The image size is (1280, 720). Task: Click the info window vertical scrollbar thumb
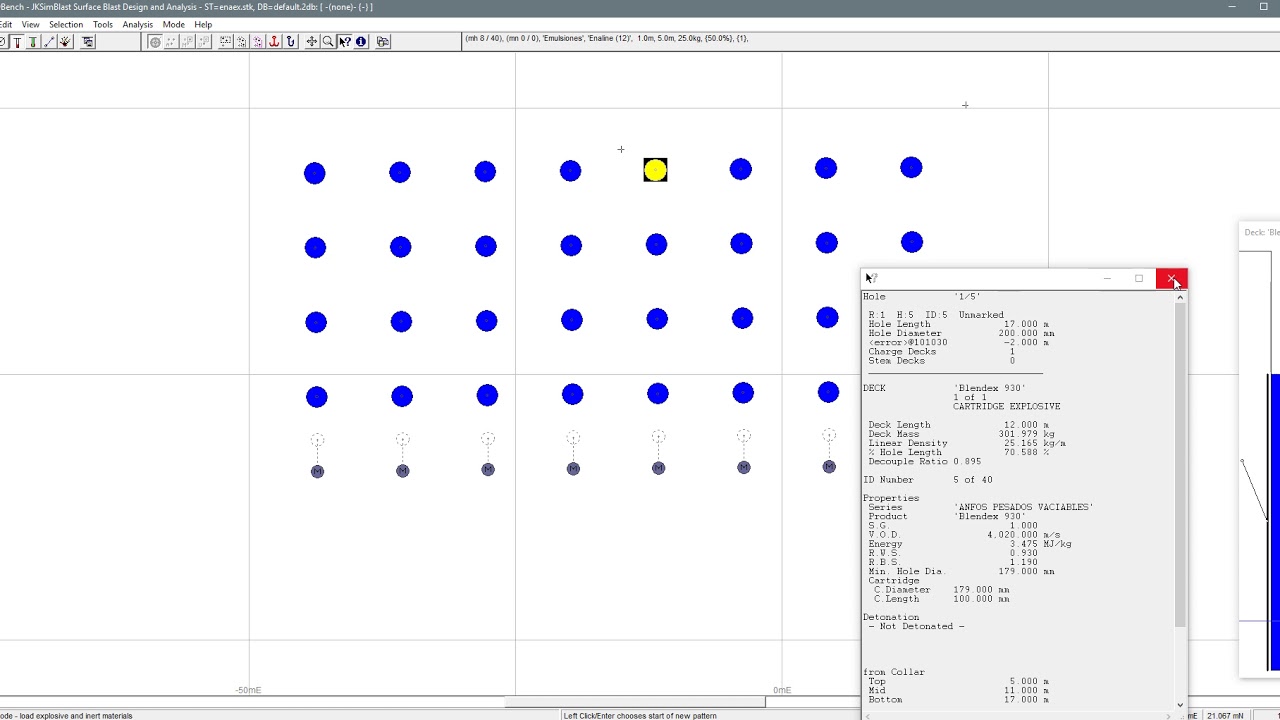click(1180, 465)
